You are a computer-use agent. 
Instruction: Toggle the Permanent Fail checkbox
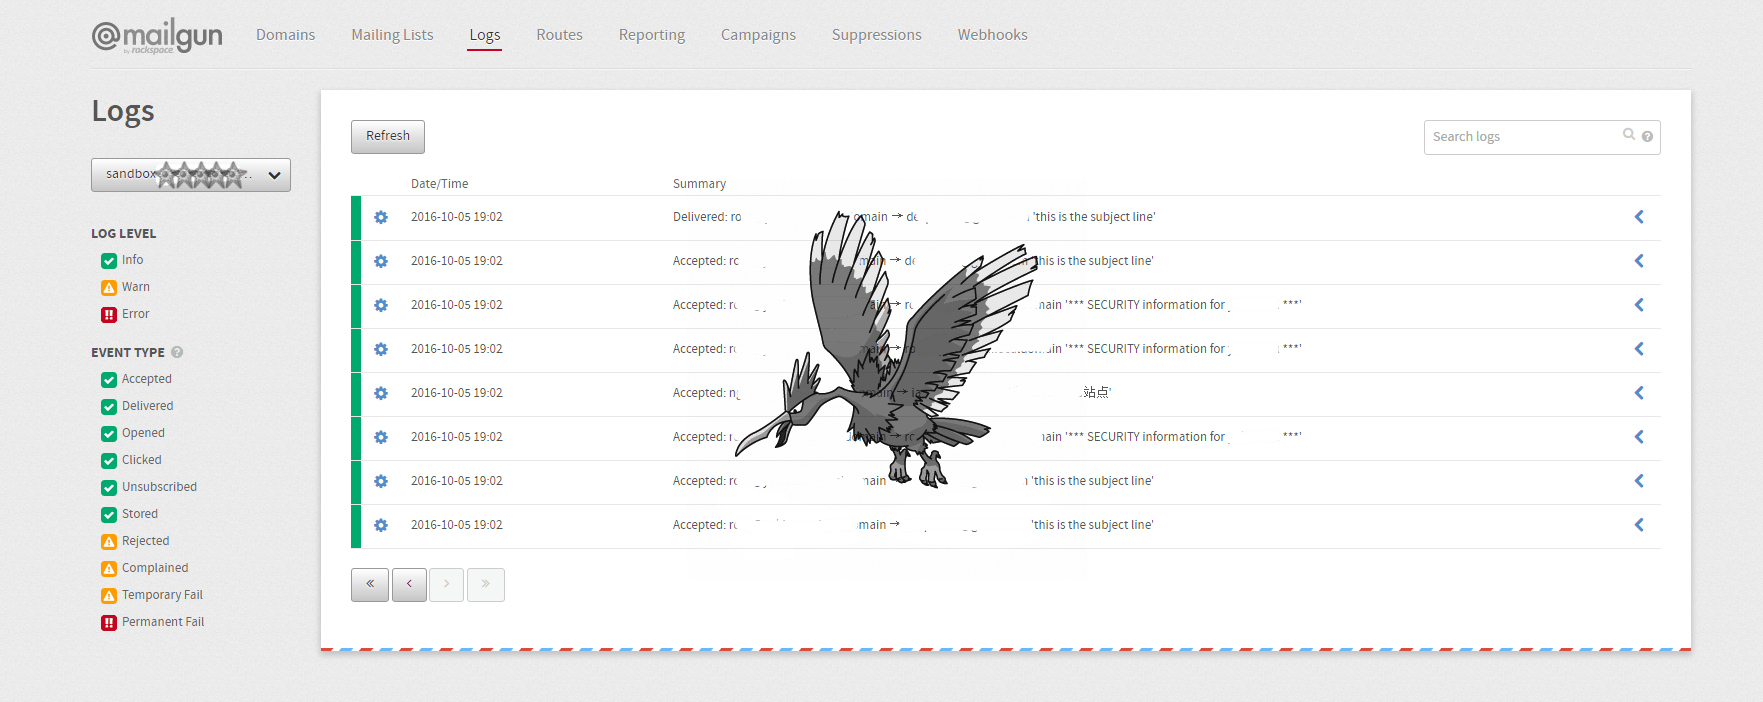click(x=109, y=623)
